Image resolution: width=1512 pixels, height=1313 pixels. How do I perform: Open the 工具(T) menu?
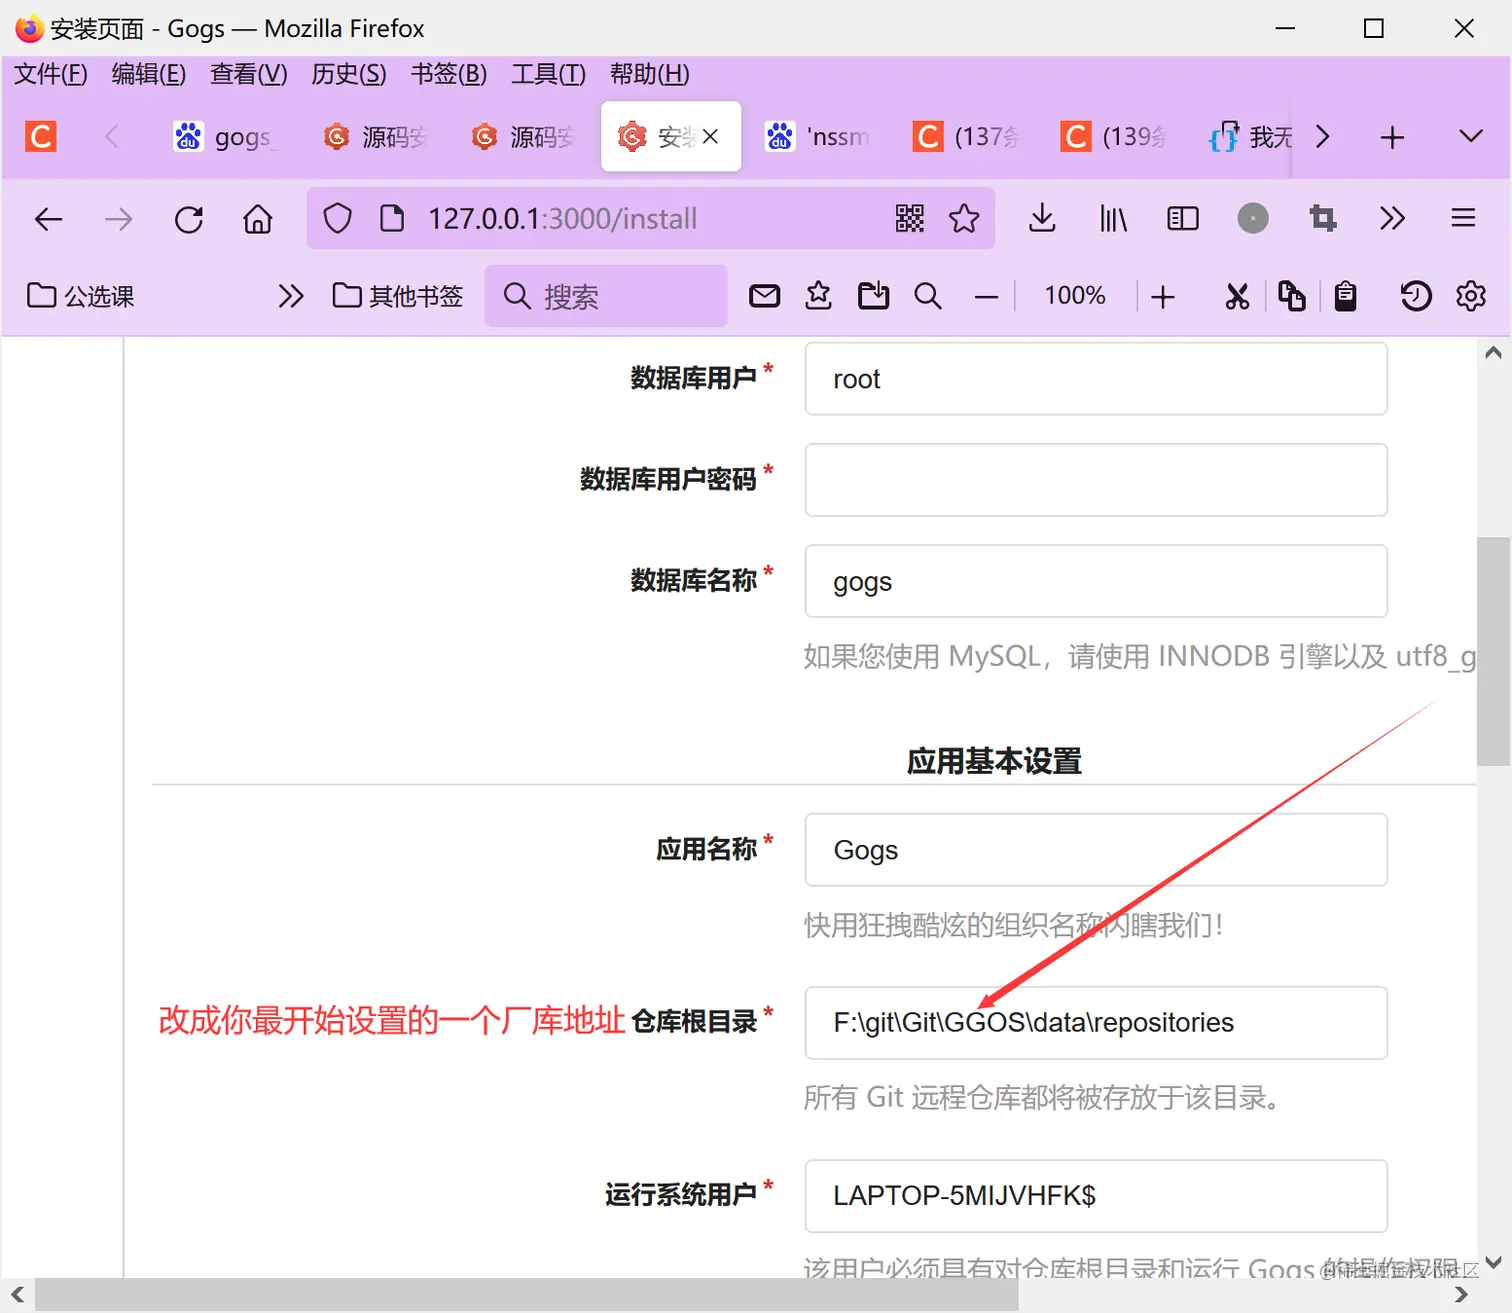tap(548, 74)
